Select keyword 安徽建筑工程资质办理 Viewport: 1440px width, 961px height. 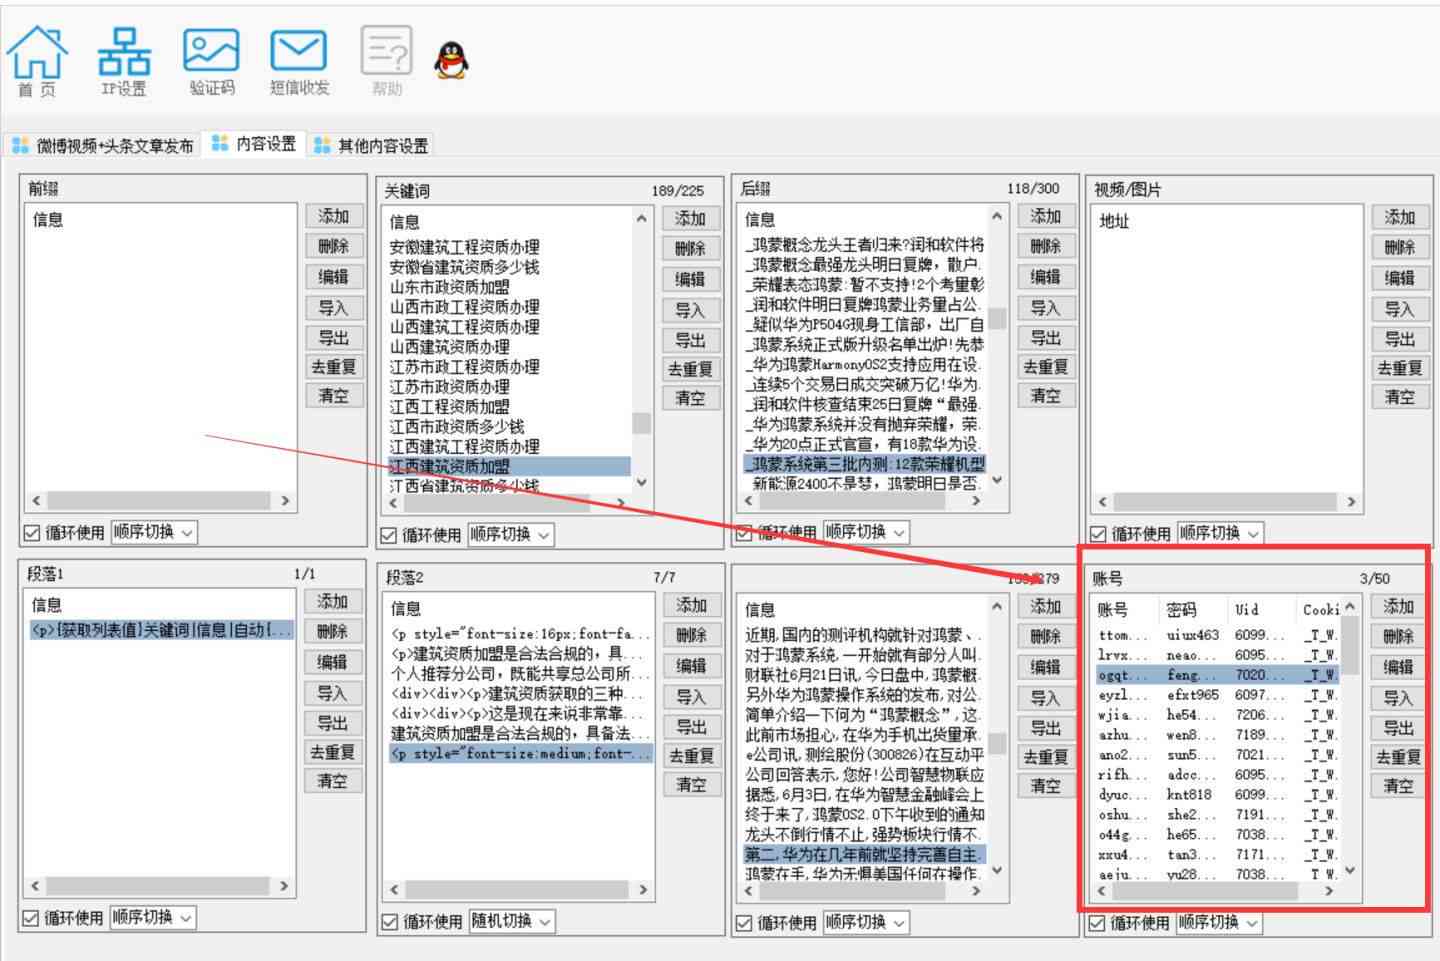click(509, 247)
